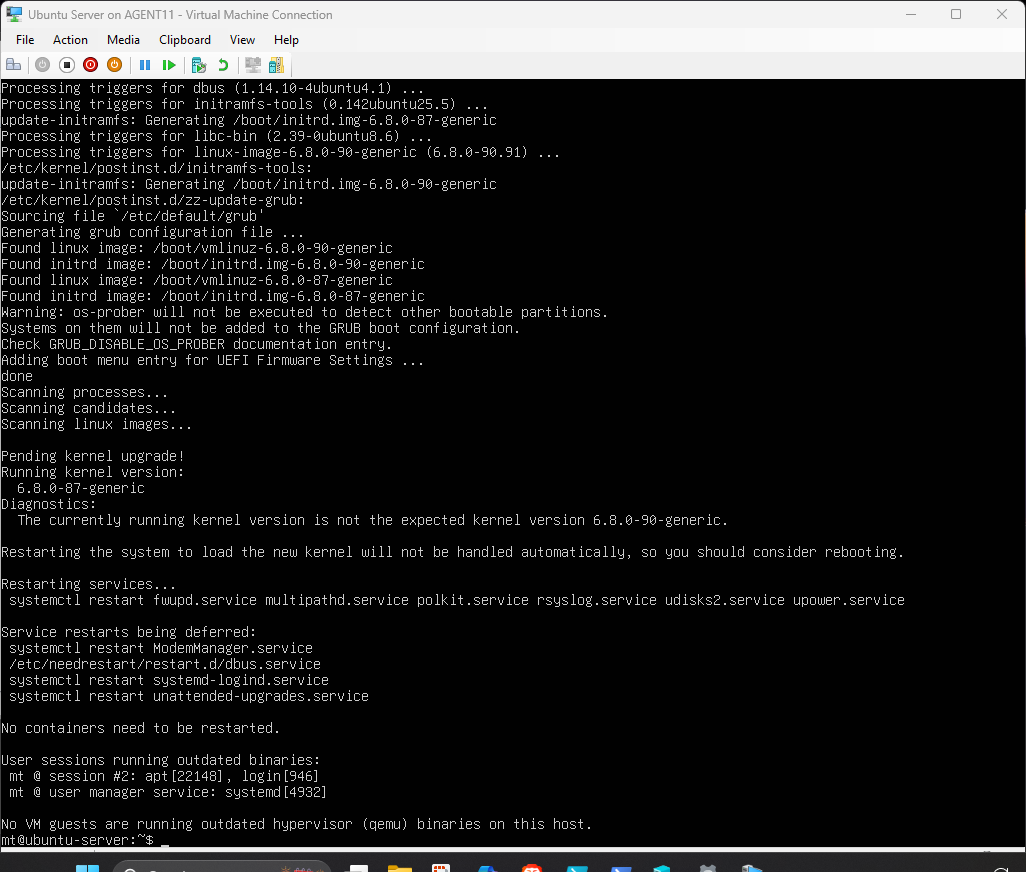Open the Clipboard menu
The height and width of the screenshot is (872, 1026).
tap(185, 40)
